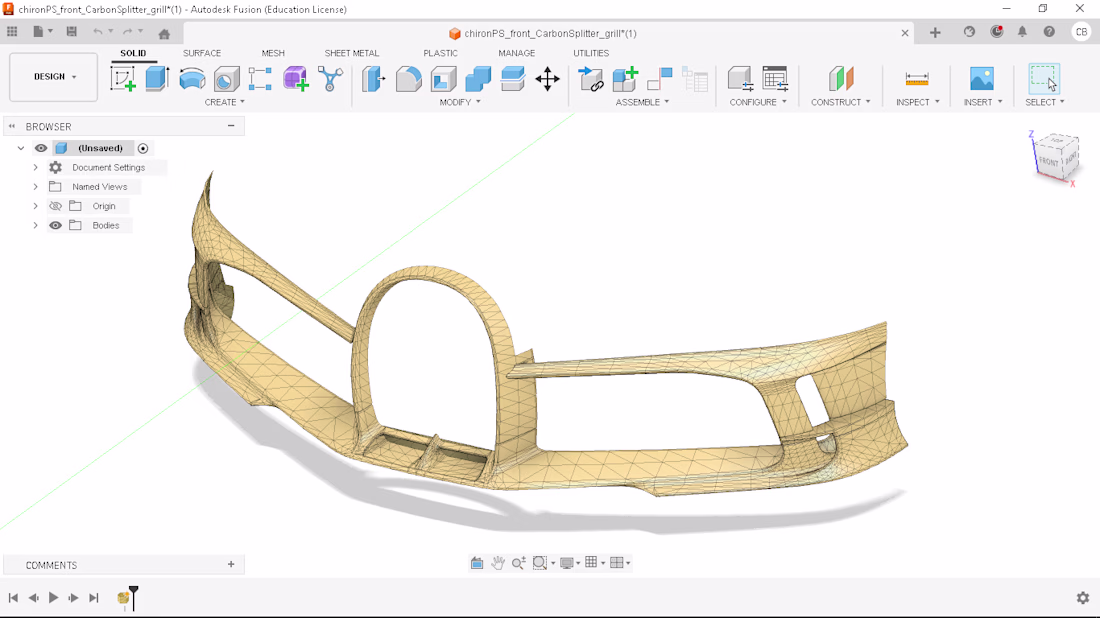Expand the Origin node
The width and height of the screenshot is (1100, 618).
[36, 206]
